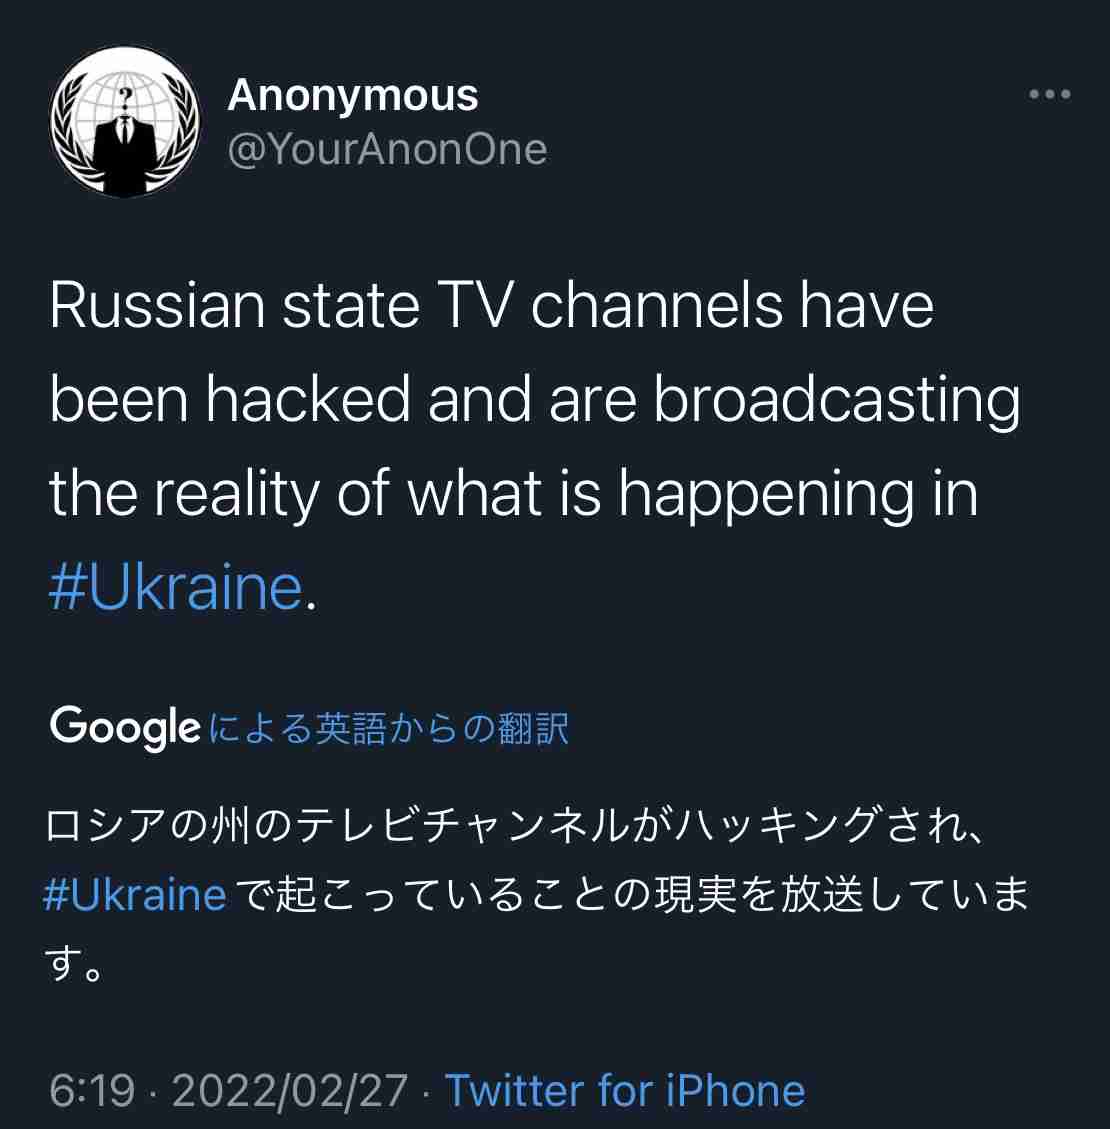The height and width of the screenshot is (1129, 1110).
Task: Tap the Google logo in translation credit
Action: click(125, 727)
